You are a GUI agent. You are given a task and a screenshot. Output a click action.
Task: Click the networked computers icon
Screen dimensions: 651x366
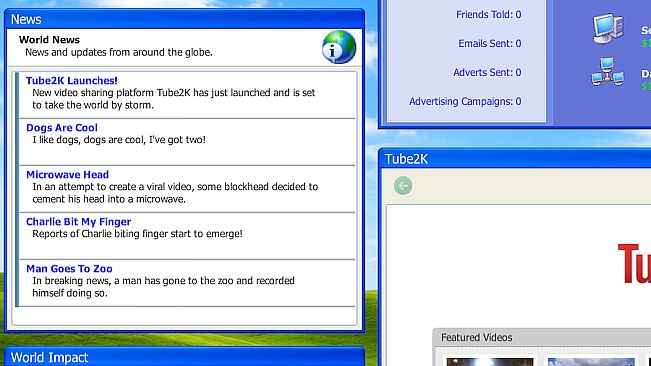607,72
